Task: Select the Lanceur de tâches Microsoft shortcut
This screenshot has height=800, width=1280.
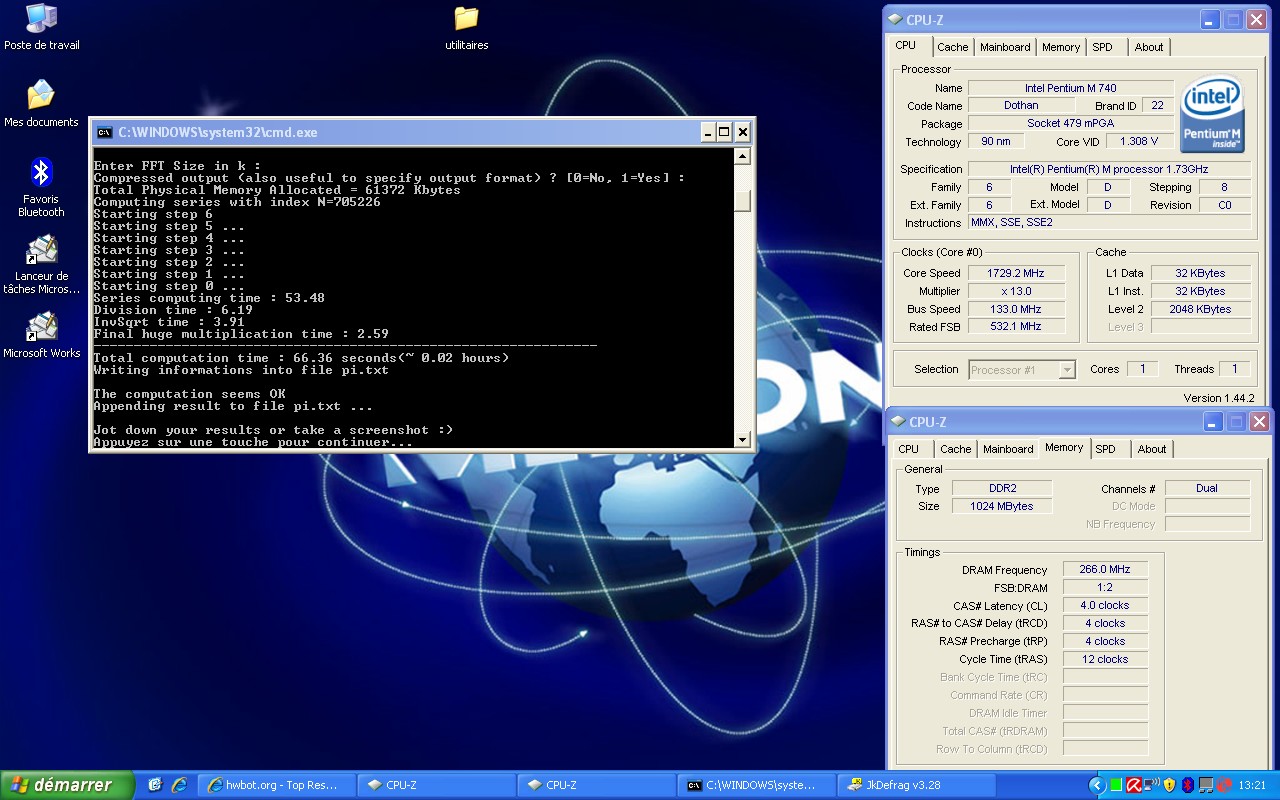Action: click(x=41, y=264)
